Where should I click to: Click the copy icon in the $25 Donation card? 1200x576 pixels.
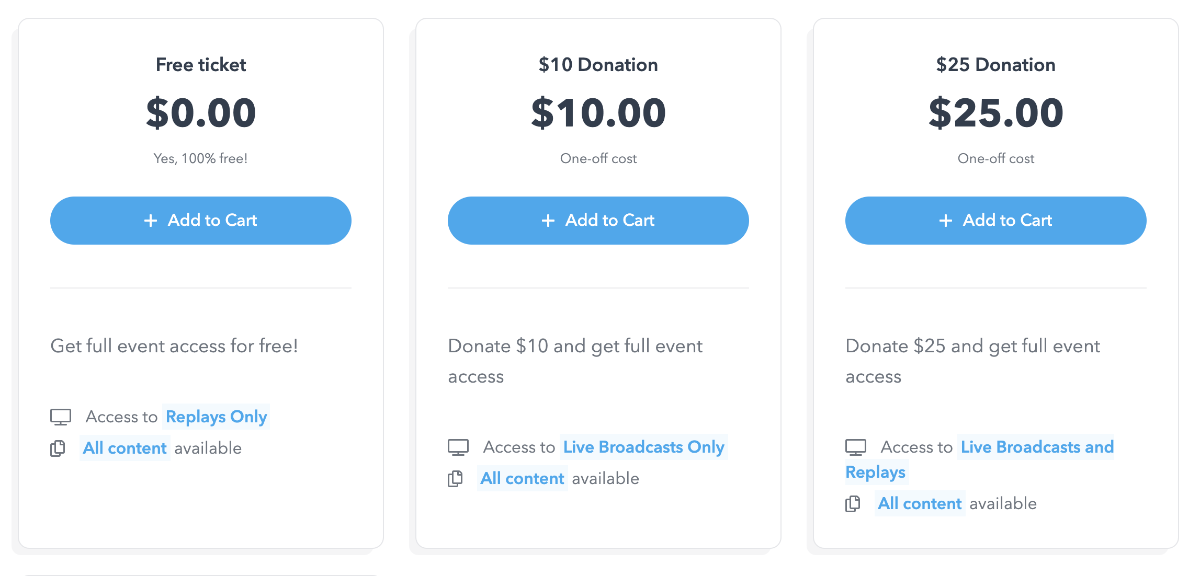pyautogui.click(x=853, y=504)
